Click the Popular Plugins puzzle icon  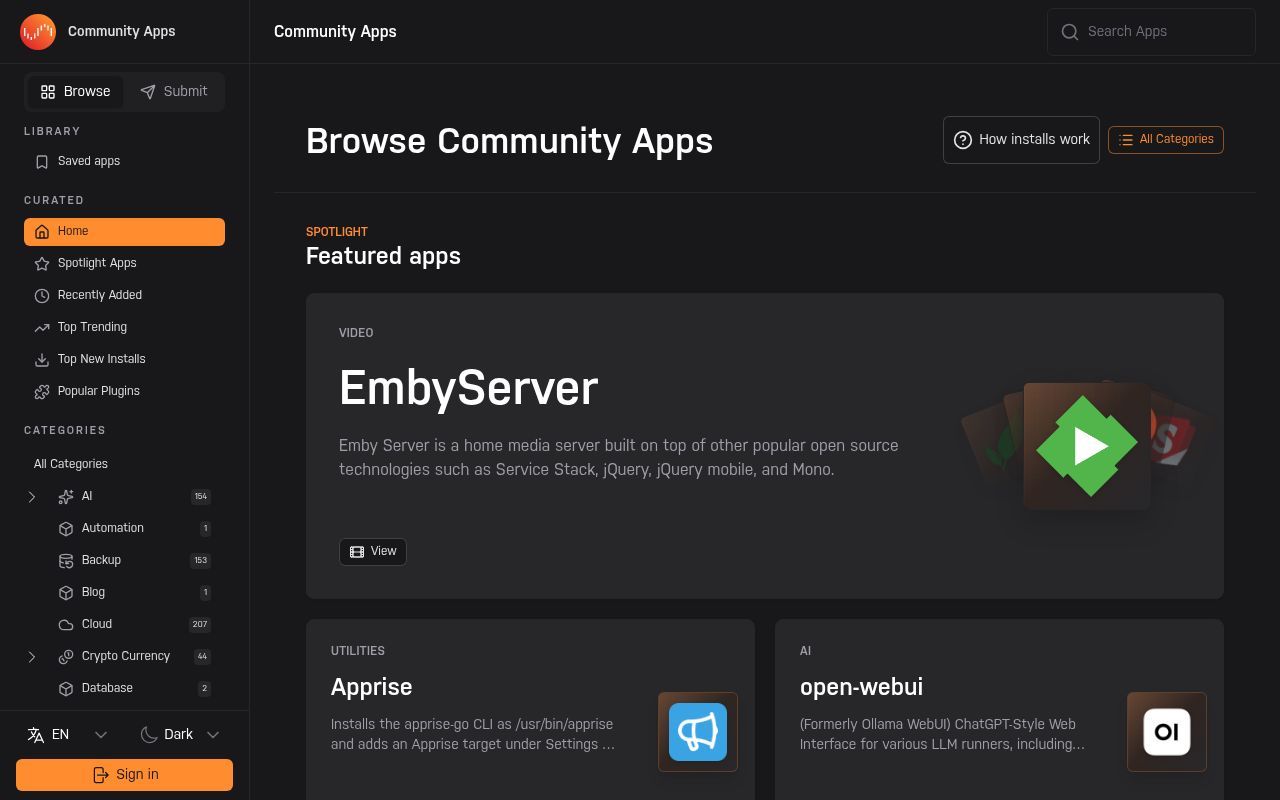pos(42,392)
